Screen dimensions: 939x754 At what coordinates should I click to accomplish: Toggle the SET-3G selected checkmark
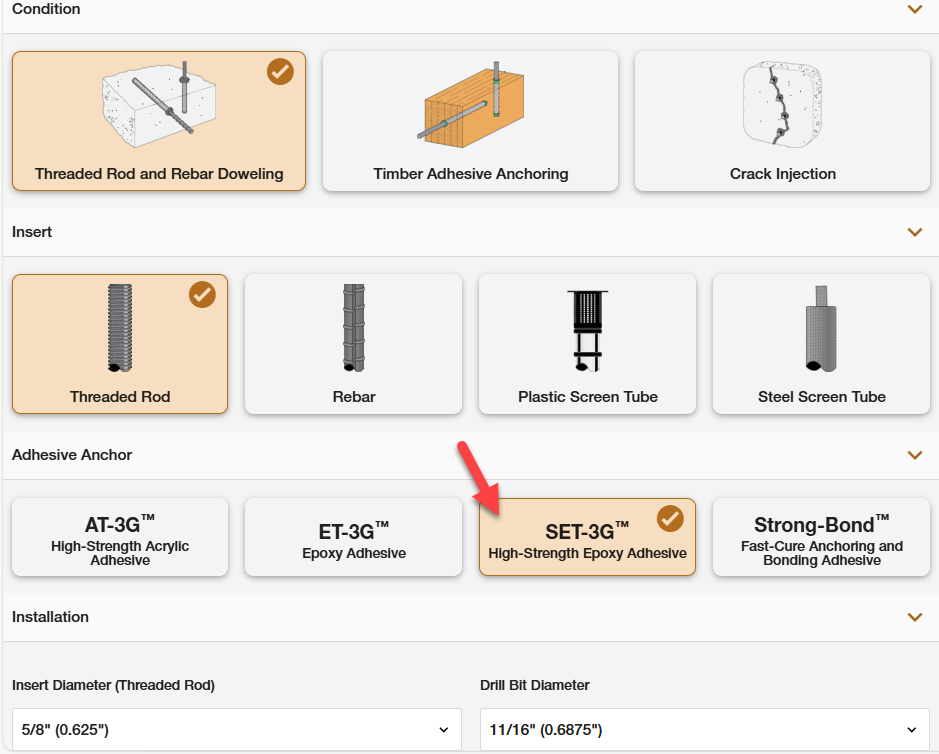coord(670,518)
